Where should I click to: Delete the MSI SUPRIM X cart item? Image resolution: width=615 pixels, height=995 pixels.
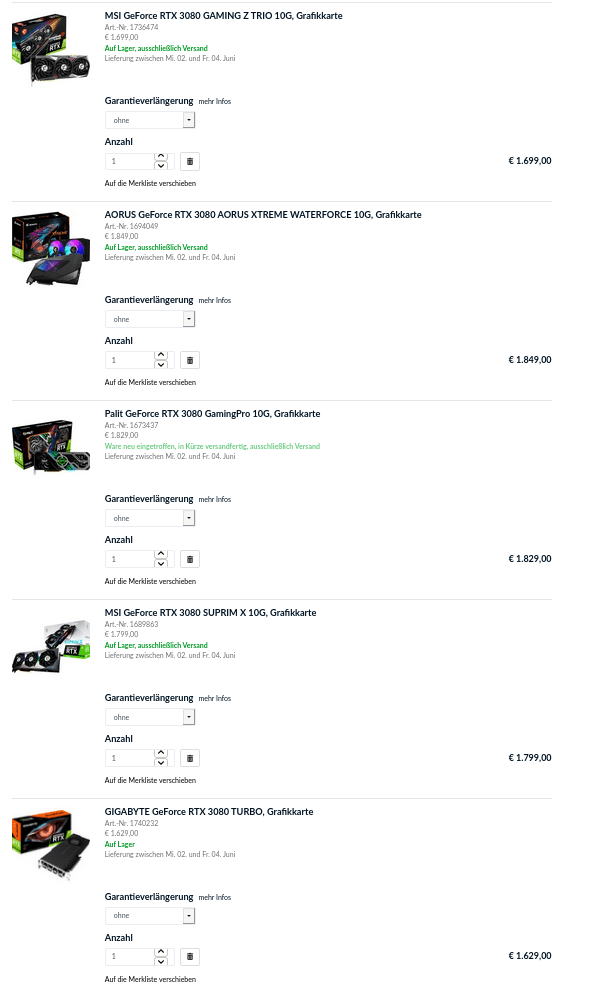click(x=191, y=758)
